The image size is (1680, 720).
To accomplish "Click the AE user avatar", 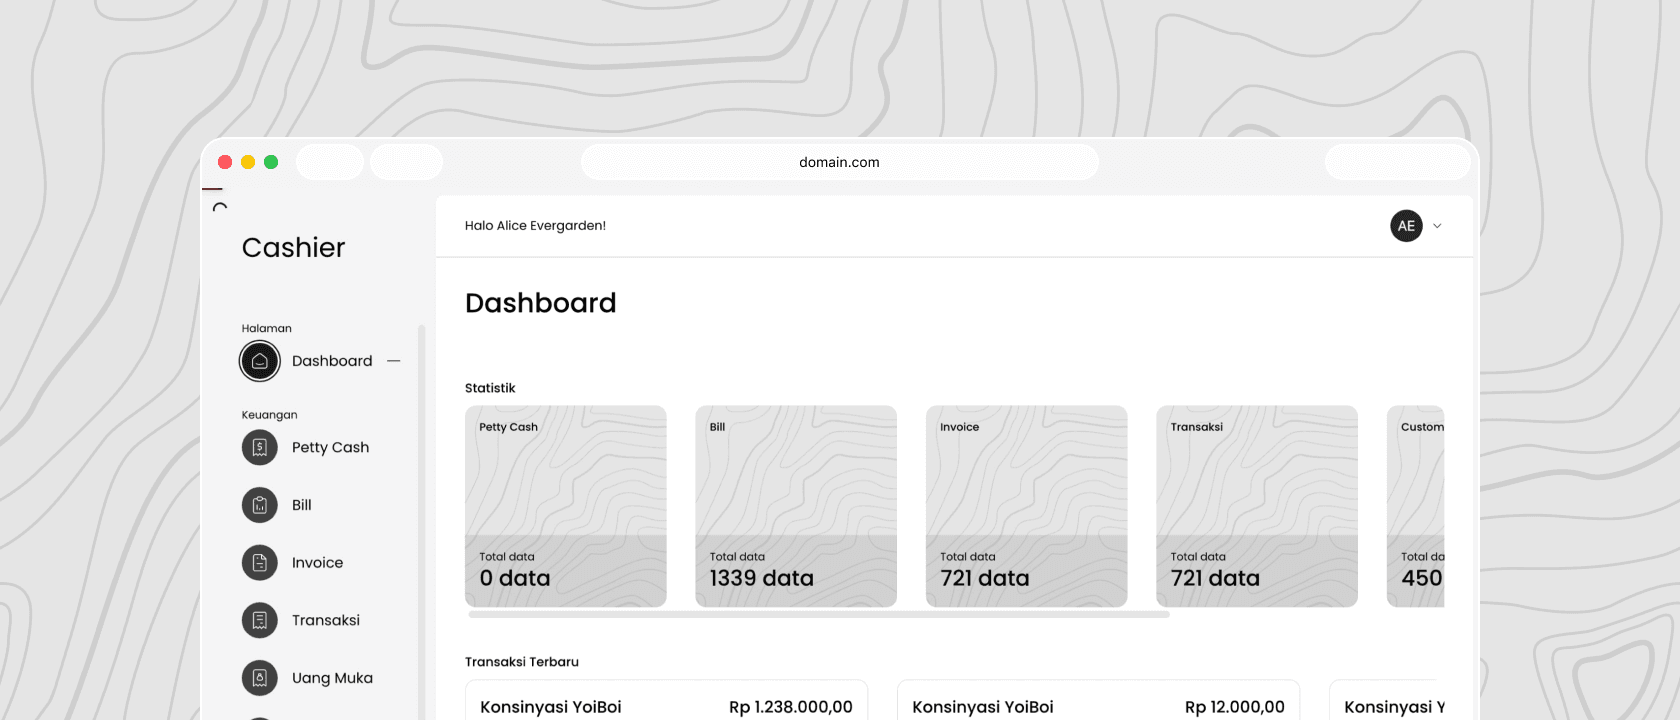I will (1406, 226).
